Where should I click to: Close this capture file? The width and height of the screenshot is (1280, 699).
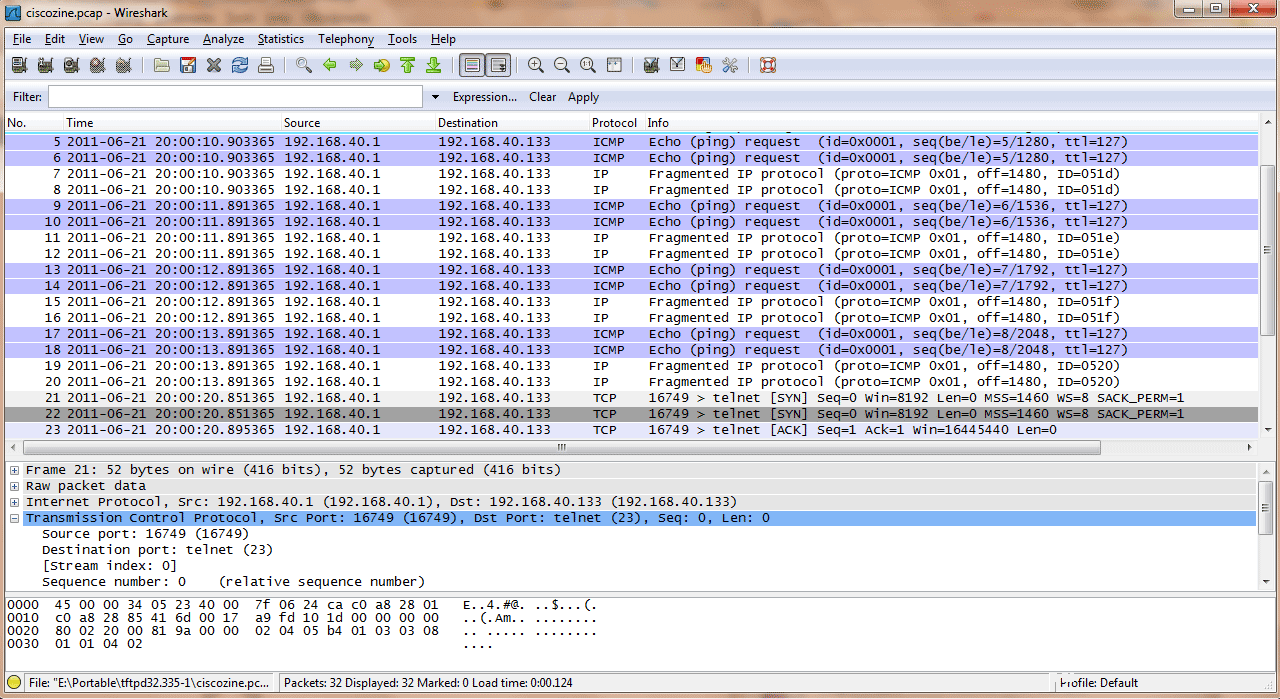pyautogui.click(x=214, y=65)
